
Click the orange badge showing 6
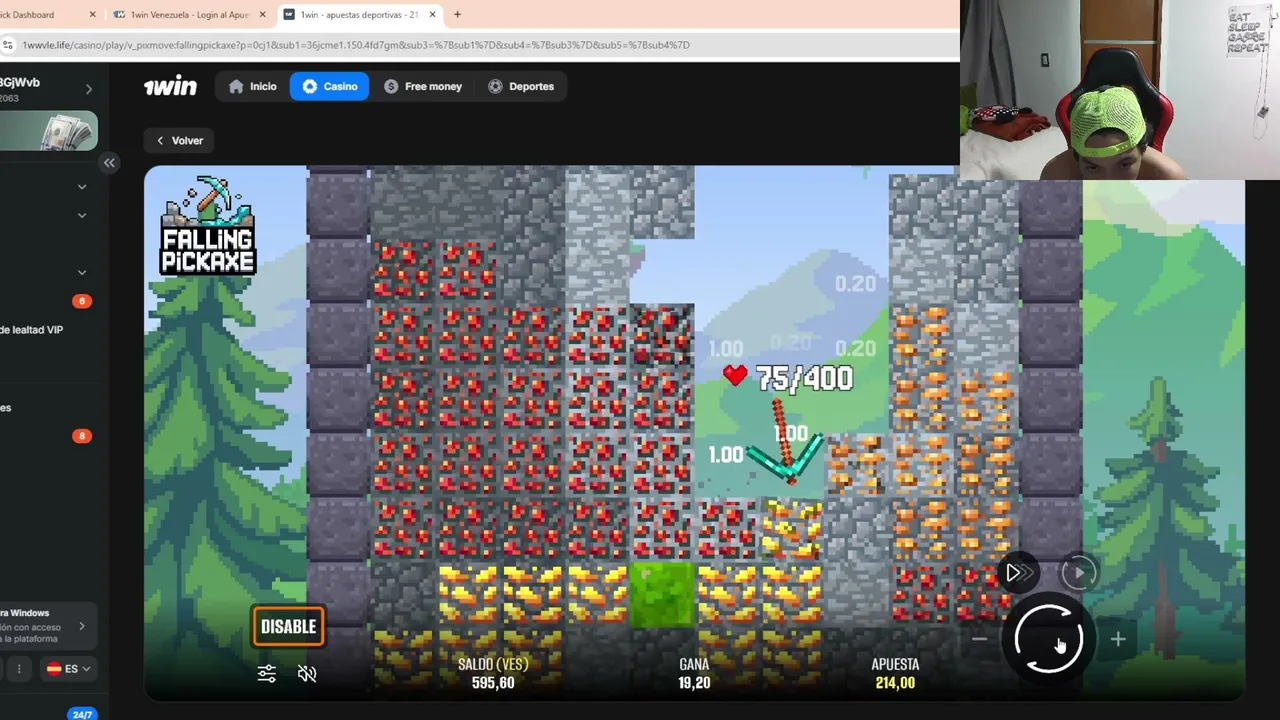point(82,301)
